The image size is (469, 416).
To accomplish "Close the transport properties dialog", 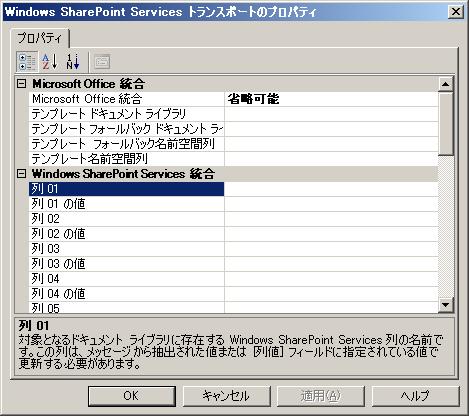I will pos(456,12).
